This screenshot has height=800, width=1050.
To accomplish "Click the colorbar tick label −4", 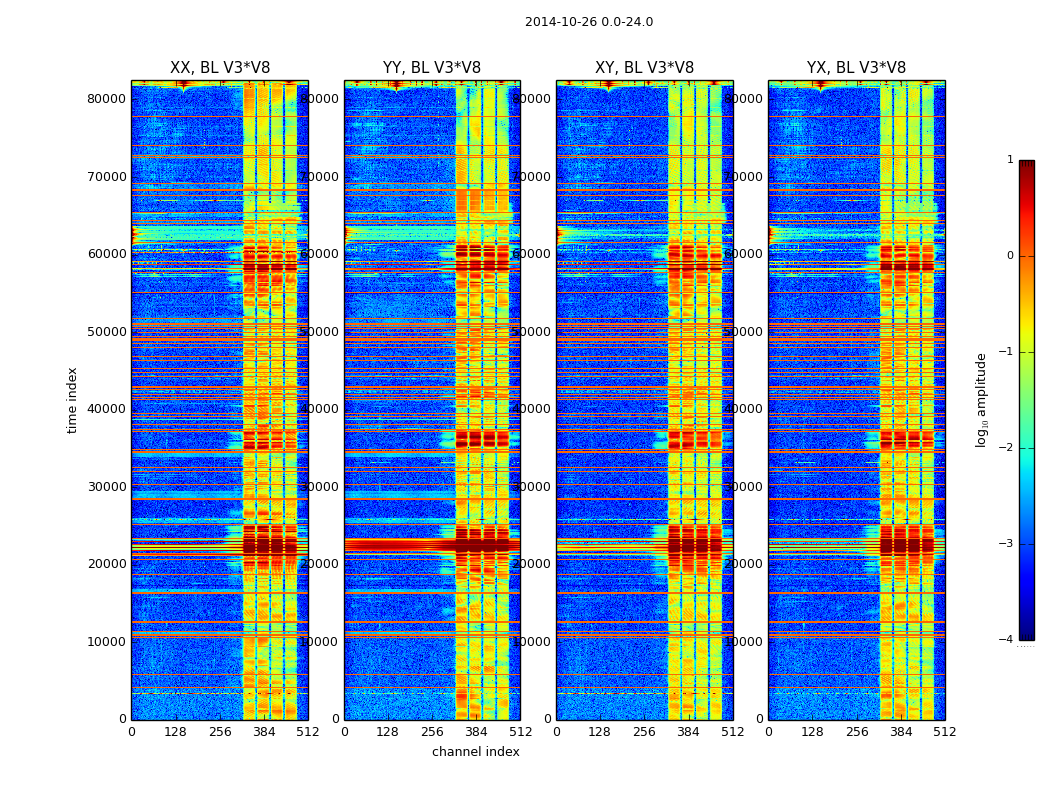I will pos(1007,640).
